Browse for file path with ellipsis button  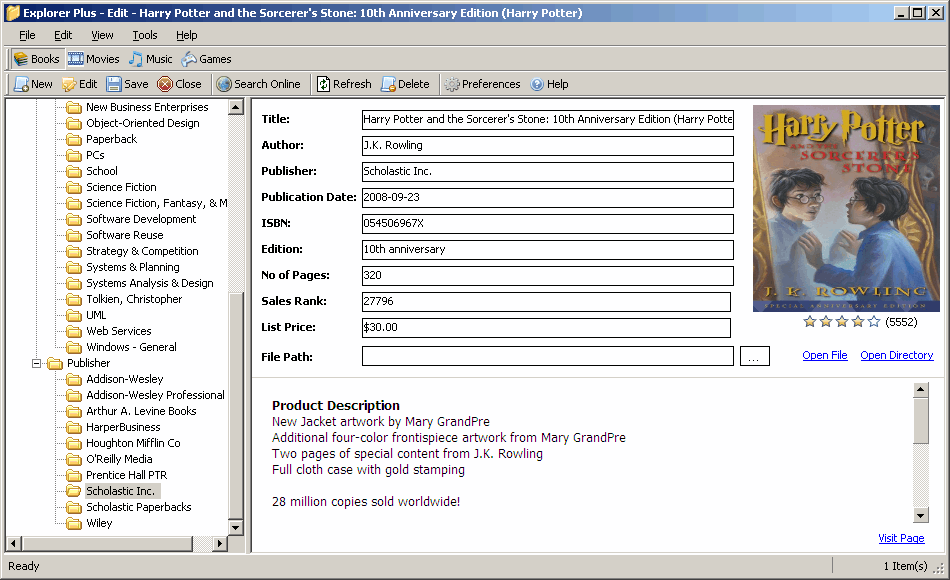pyautogui.click(x=754, y=356)
